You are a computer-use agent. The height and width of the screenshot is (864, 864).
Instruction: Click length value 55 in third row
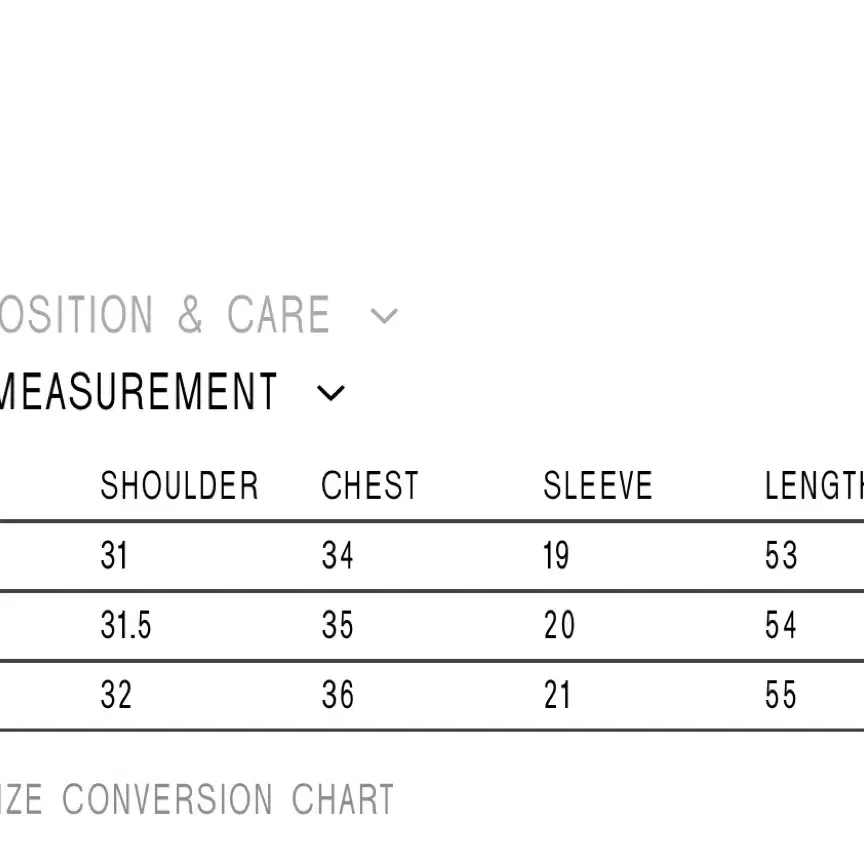point(781,695)
